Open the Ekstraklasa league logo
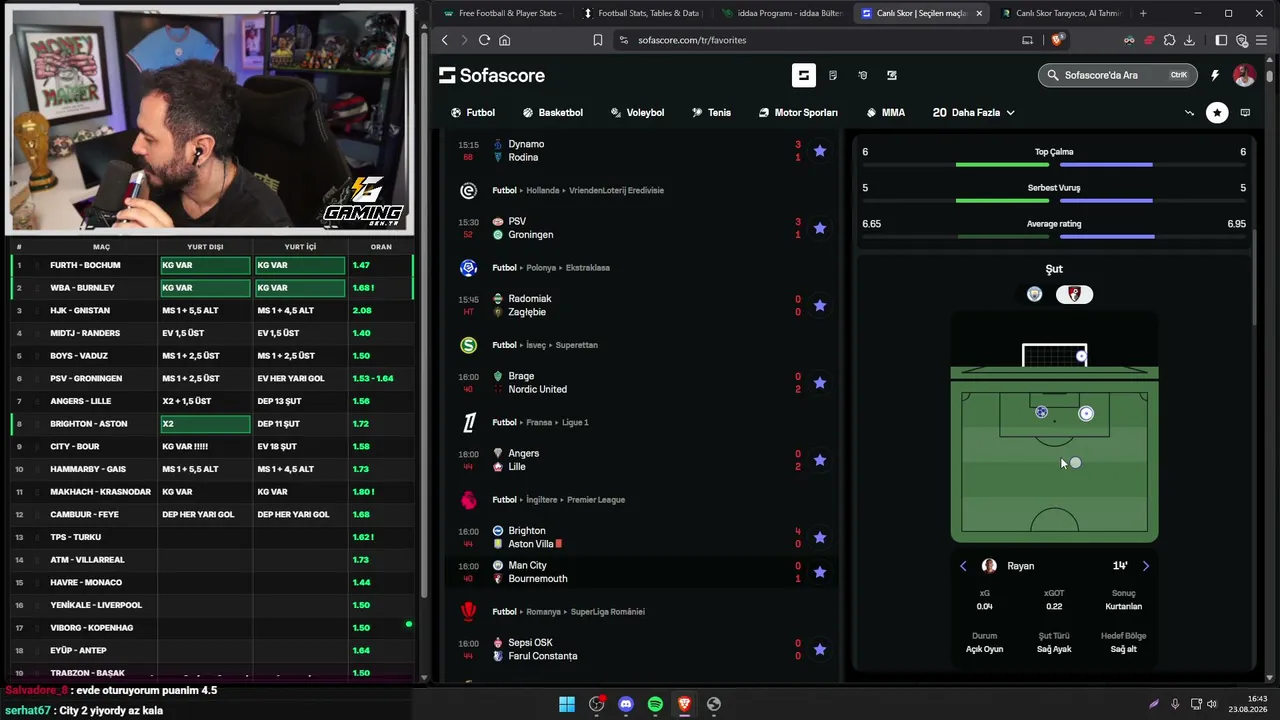The height and width of the screenshot is (720, 1280). (x=468, y=267)
